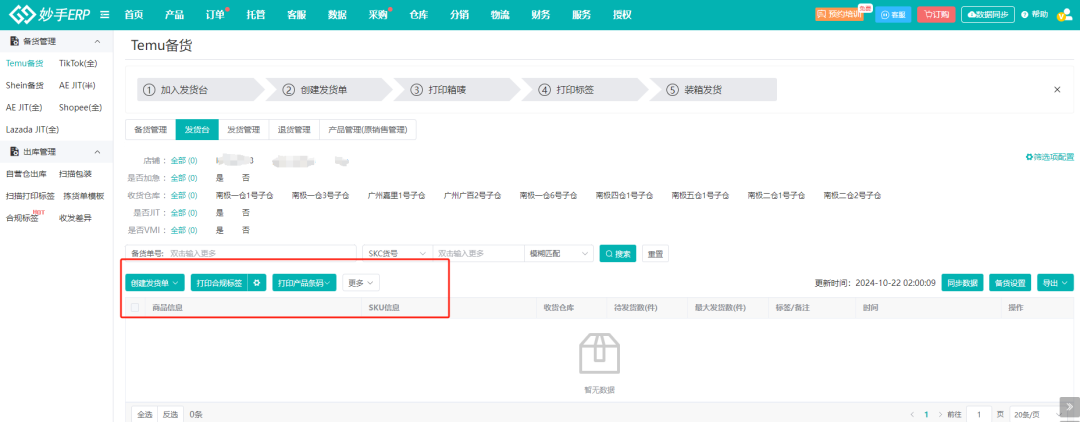Screen dimensions: 1080x422
Task: Open the 订单 top menu
Action: click(x=216, y=14)
